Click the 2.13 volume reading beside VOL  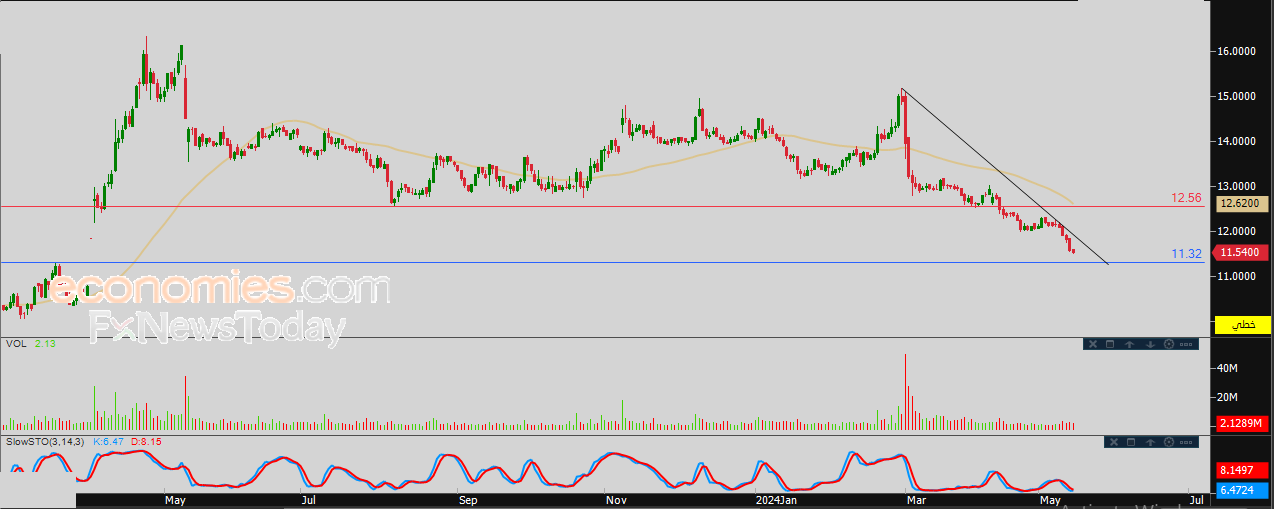click(x=45, y=343)
